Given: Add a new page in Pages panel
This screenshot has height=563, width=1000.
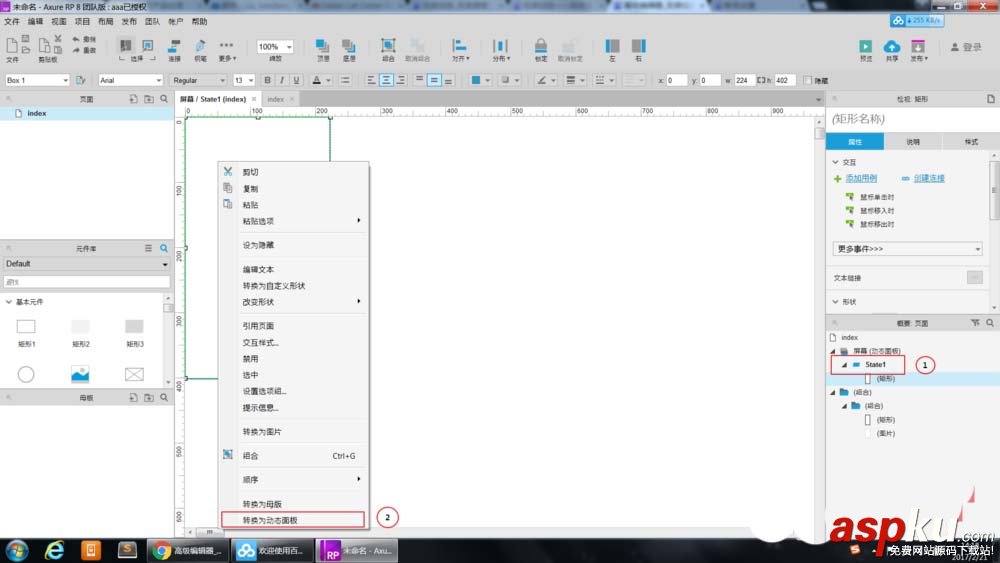Looking at the screenshot, I should point(133,99).
